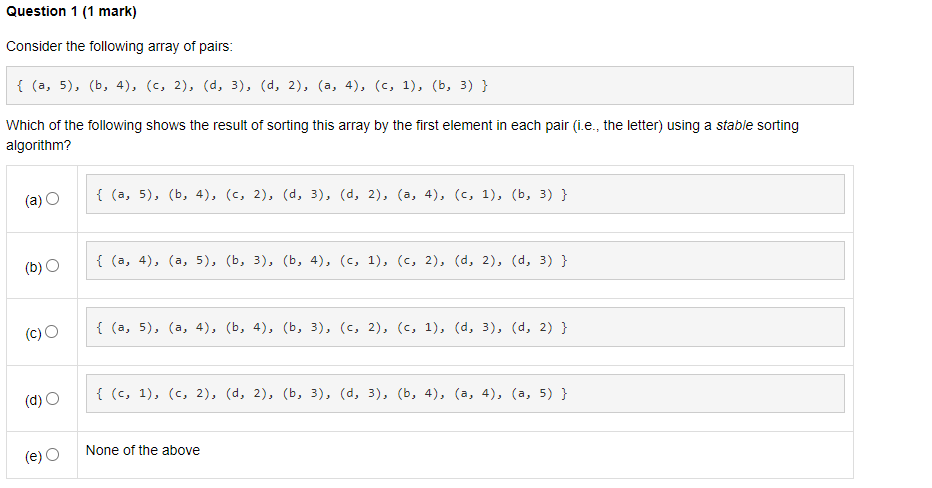
Task: Mark option (d) radio button
Action: pos(52,399)
